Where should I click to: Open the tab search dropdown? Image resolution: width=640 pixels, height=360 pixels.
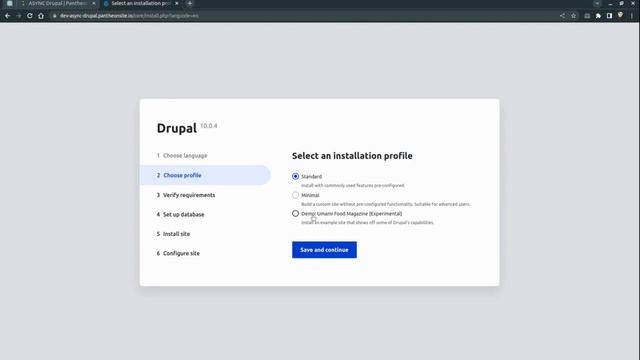coord(597,3)
